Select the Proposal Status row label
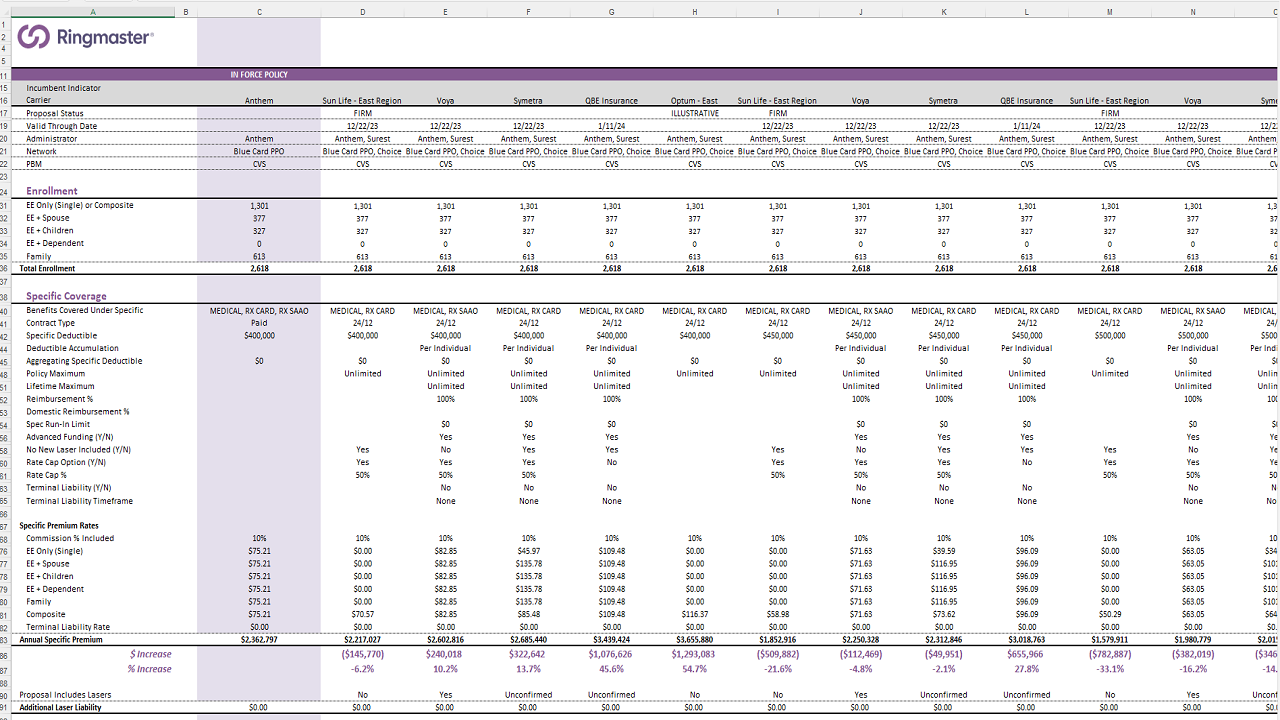The width and height of the screenshot is (1280, 720). coord(55,114)
